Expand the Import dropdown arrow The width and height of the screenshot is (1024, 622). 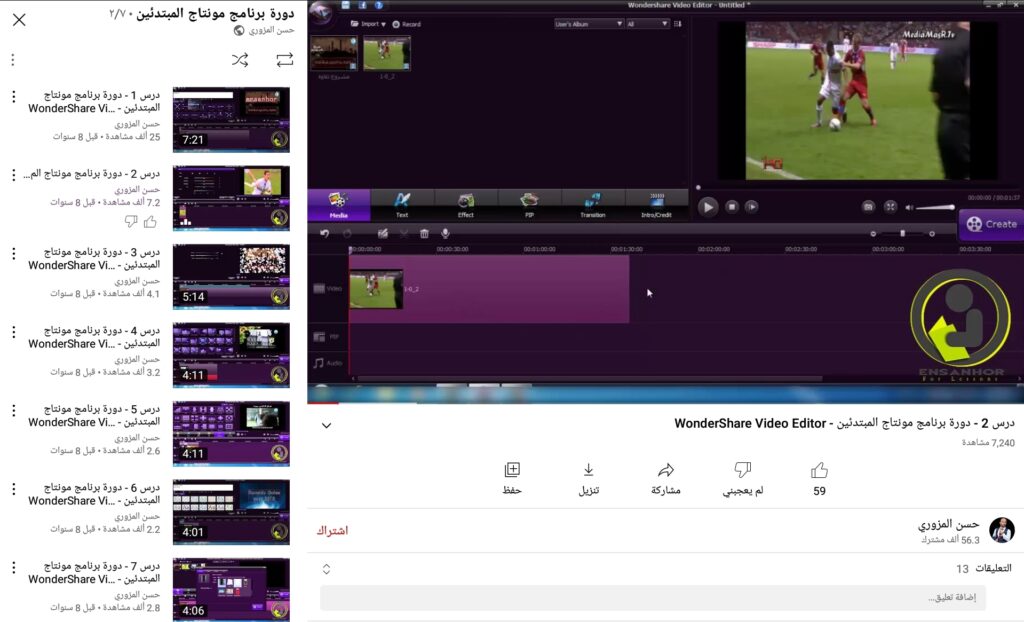click(x=383, y=22)
